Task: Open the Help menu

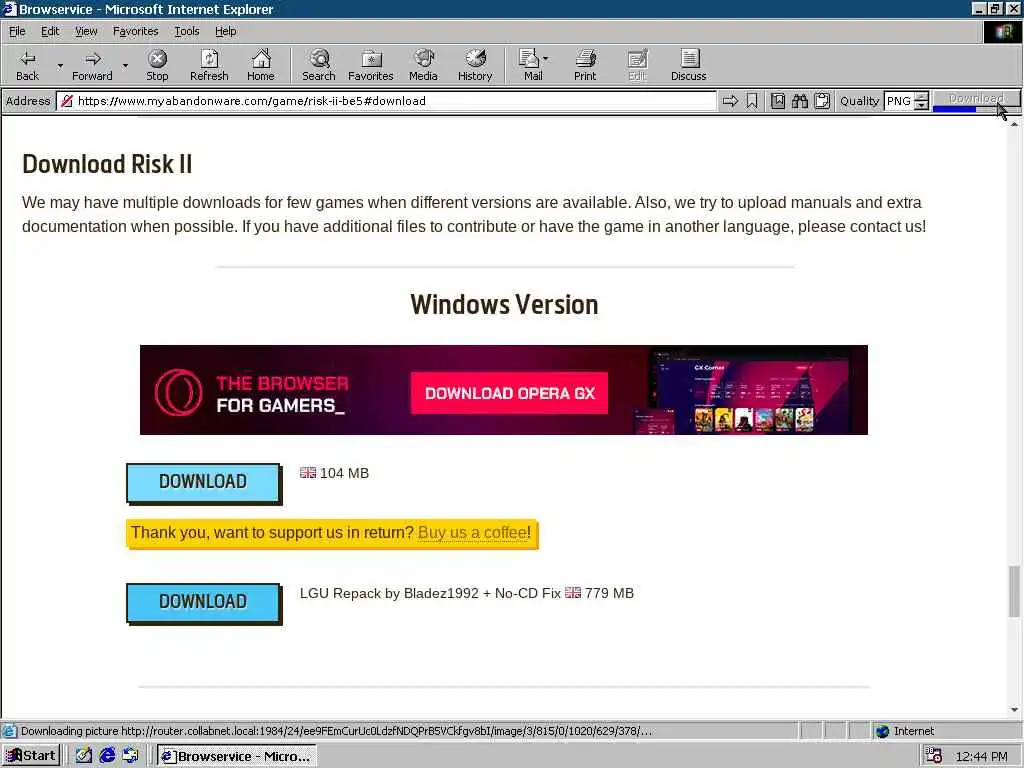Action: point(225,31)
